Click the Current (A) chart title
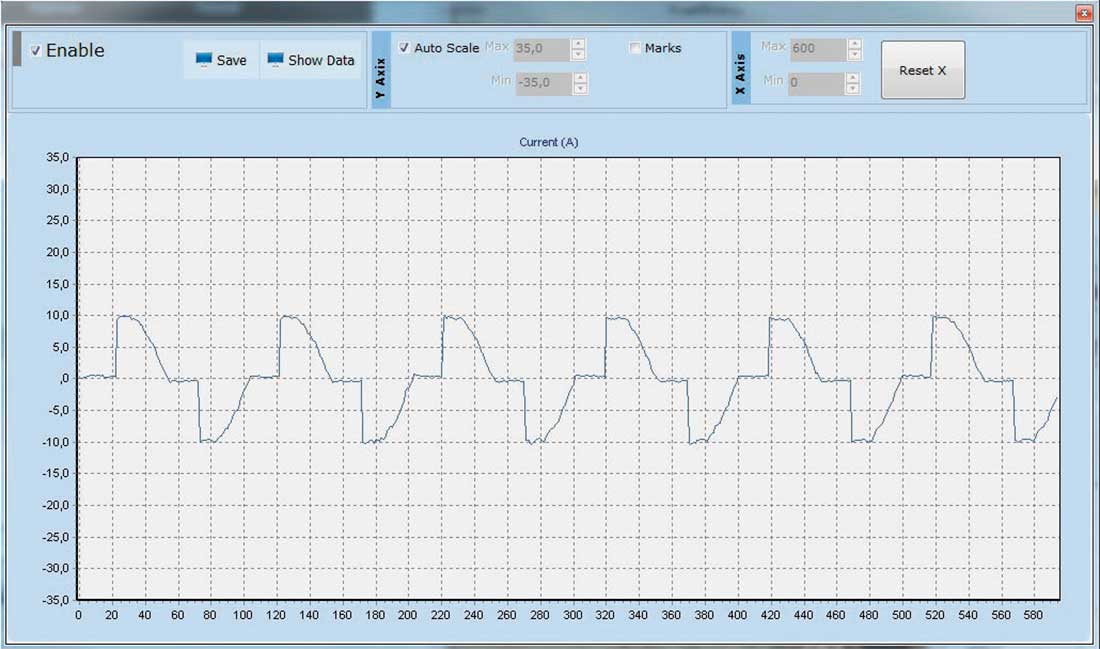The height and width of the screenshot is (649, 1100). click(549, 142)
